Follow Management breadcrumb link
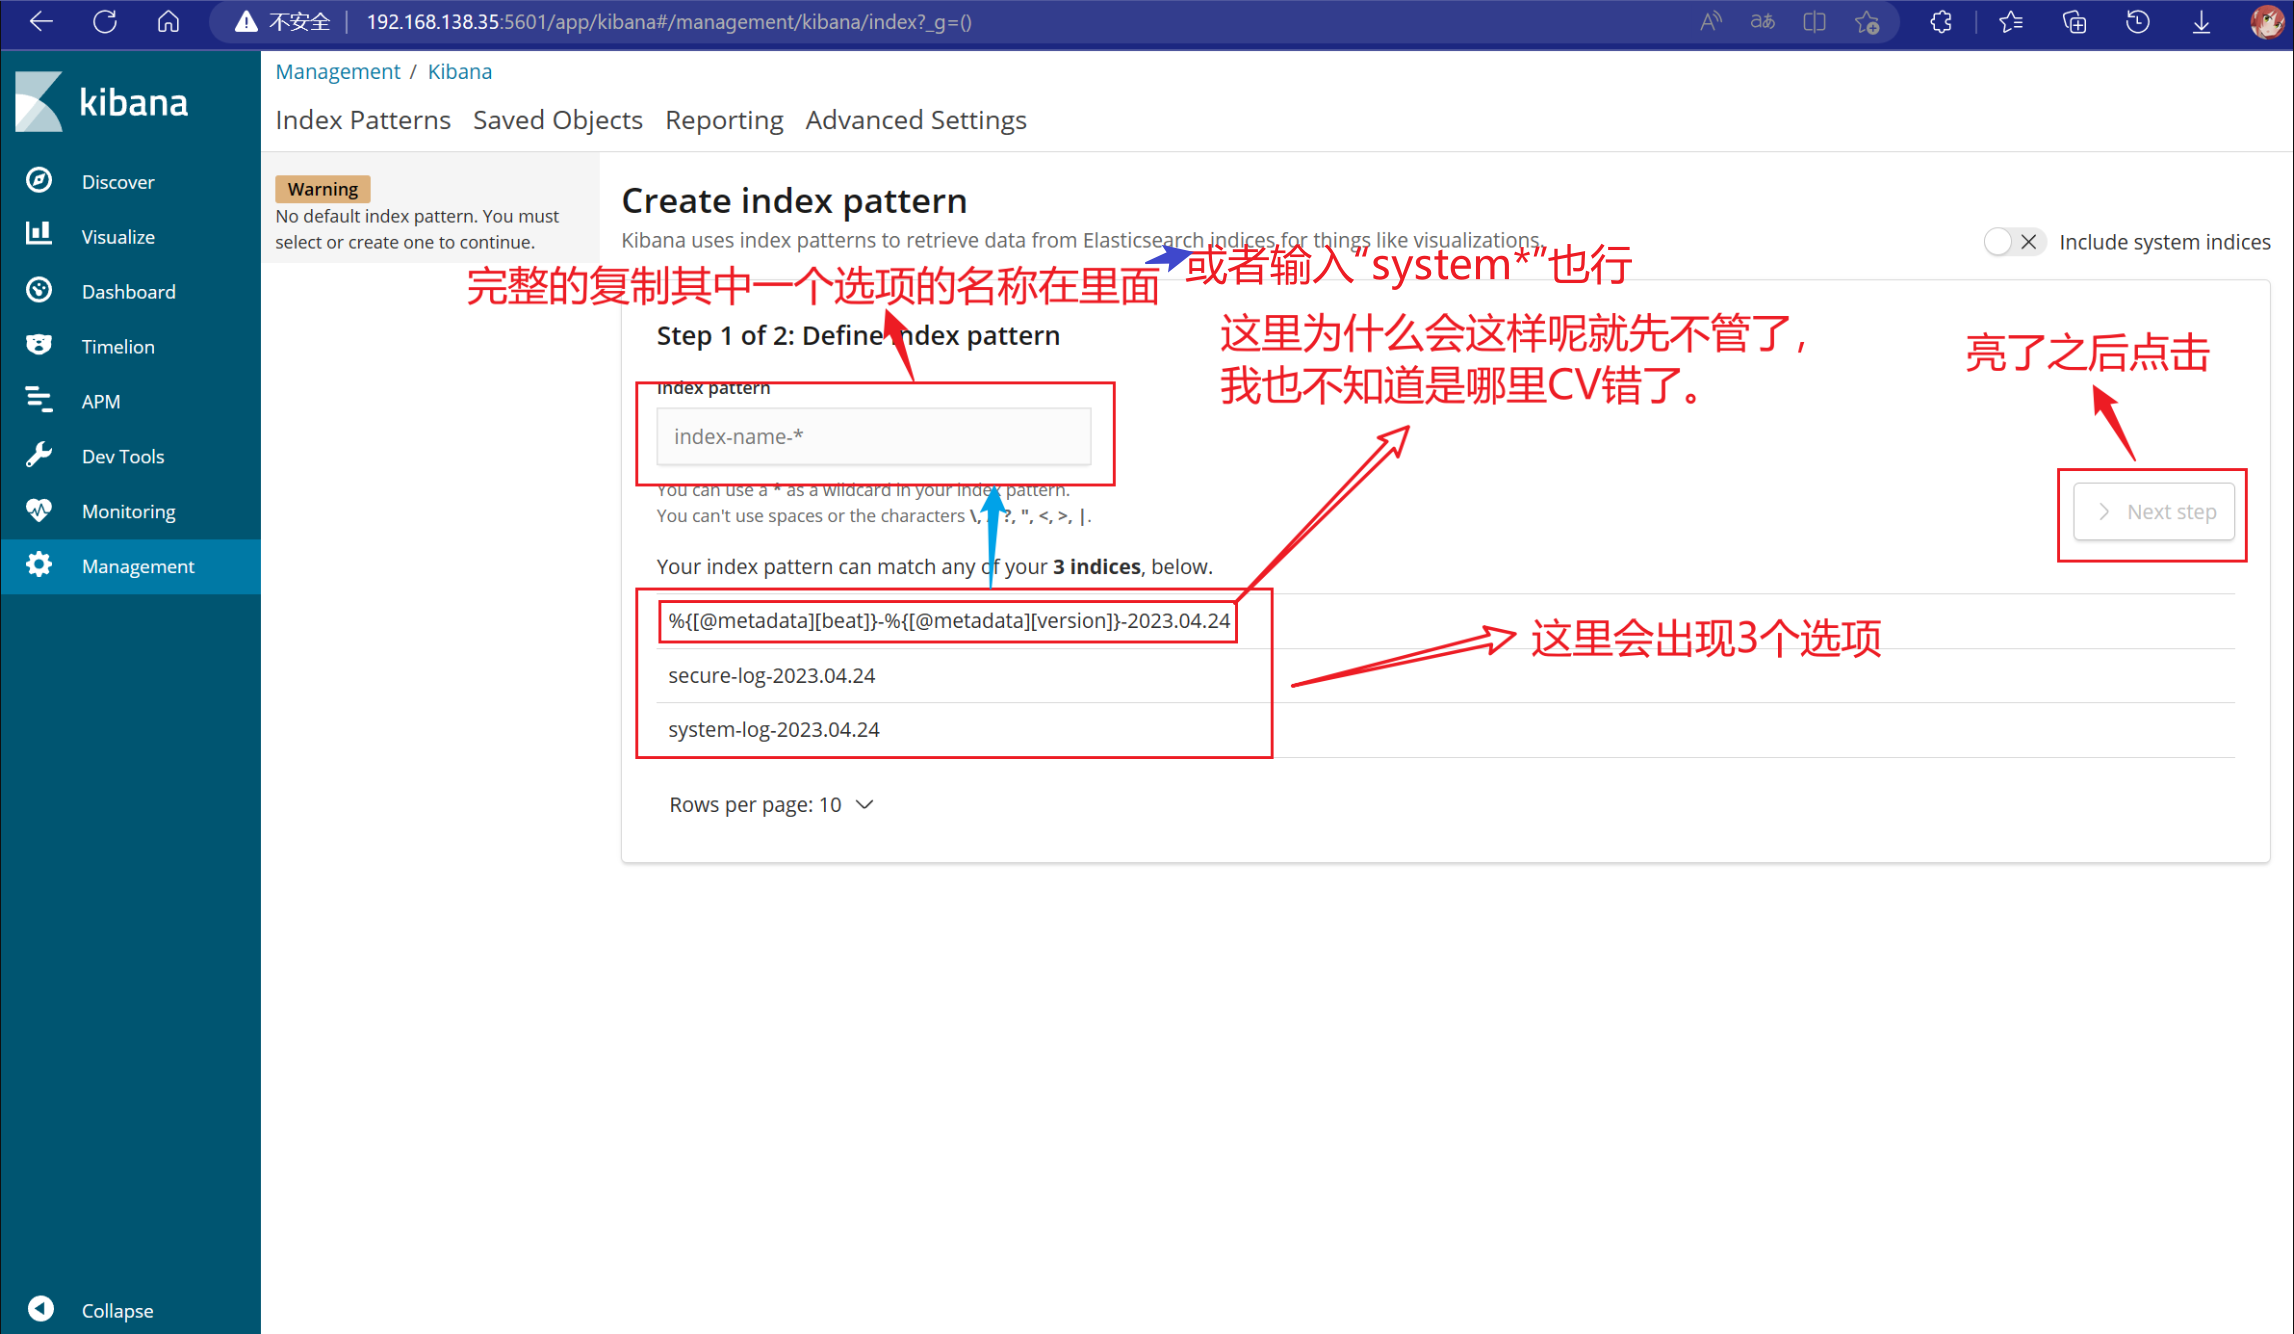This screenshot has width=2294, height=1334. click(337, 72)
